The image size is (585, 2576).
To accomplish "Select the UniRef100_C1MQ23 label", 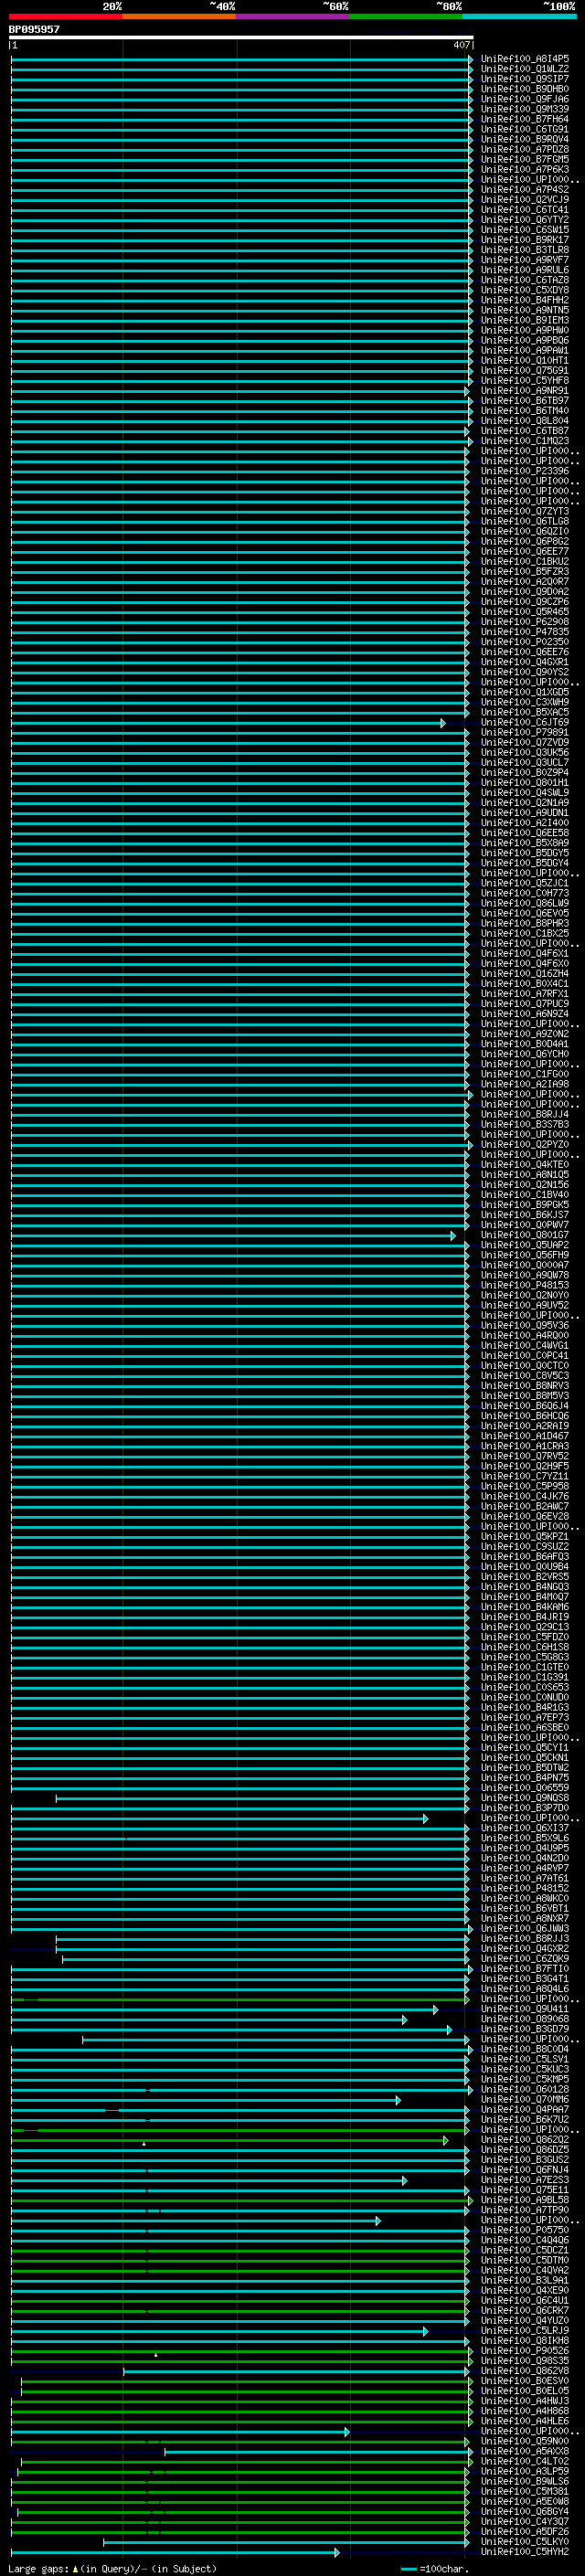I will click(525, 441).
